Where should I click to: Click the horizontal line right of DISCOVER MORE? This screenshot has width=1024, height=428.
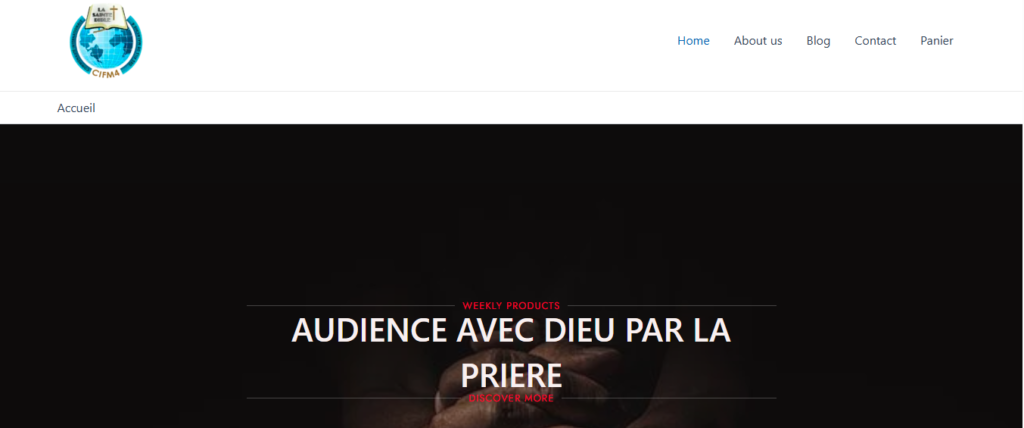(x=669, y=398)
